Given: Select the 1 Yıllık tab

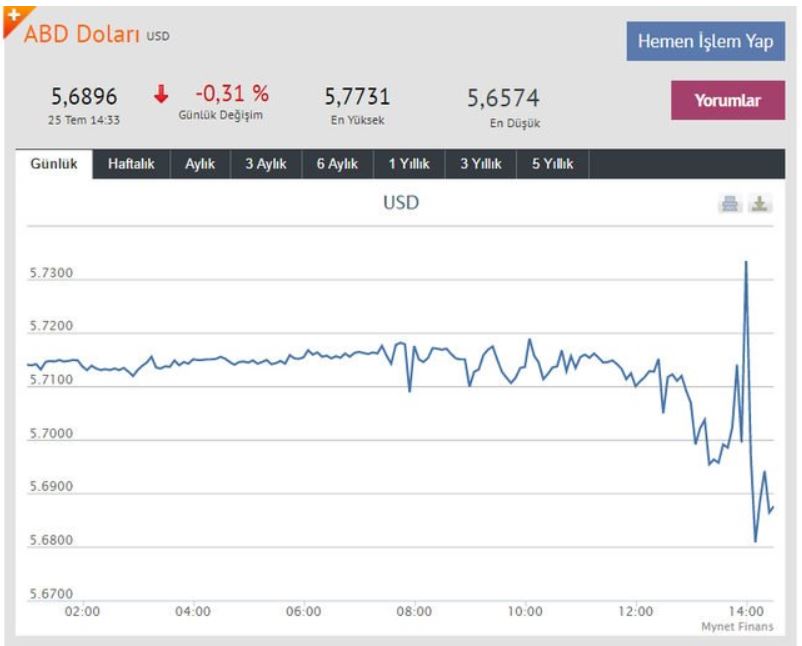Looking at the screenshot, I should 409,165.
